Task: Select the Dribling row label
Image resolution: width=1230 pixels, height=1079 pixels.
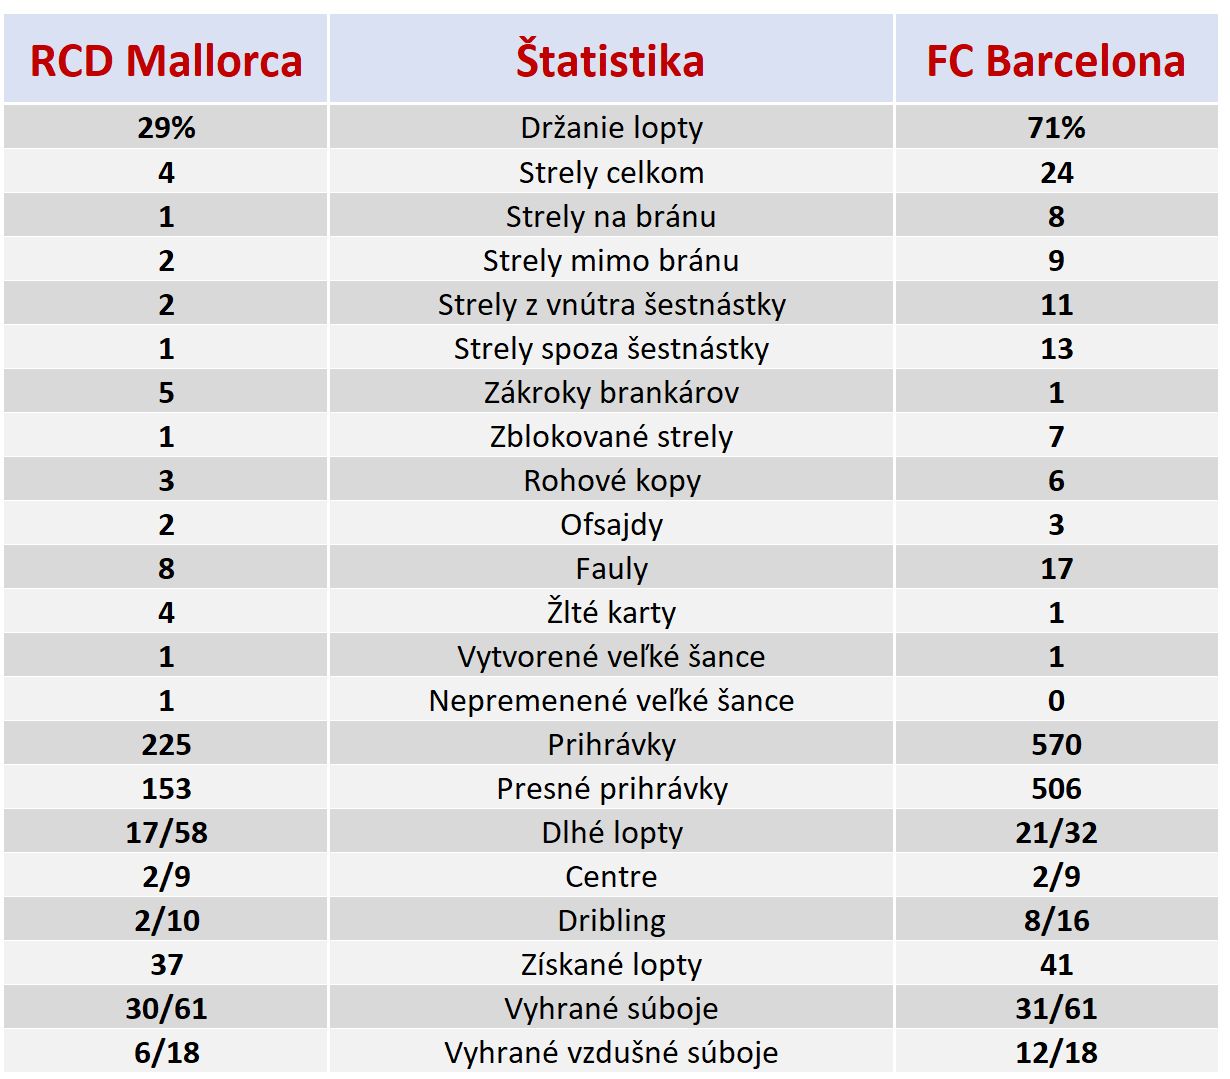Action: 611,920
